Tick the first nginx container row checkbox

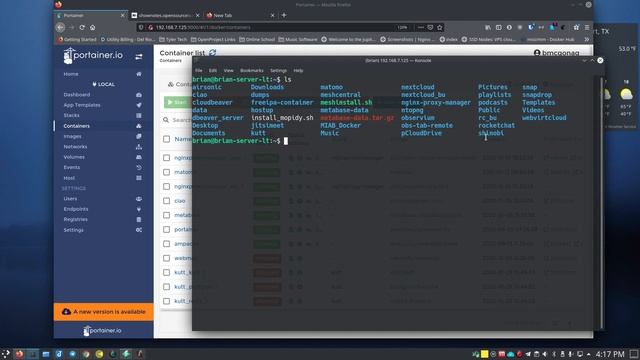(167, 158)
